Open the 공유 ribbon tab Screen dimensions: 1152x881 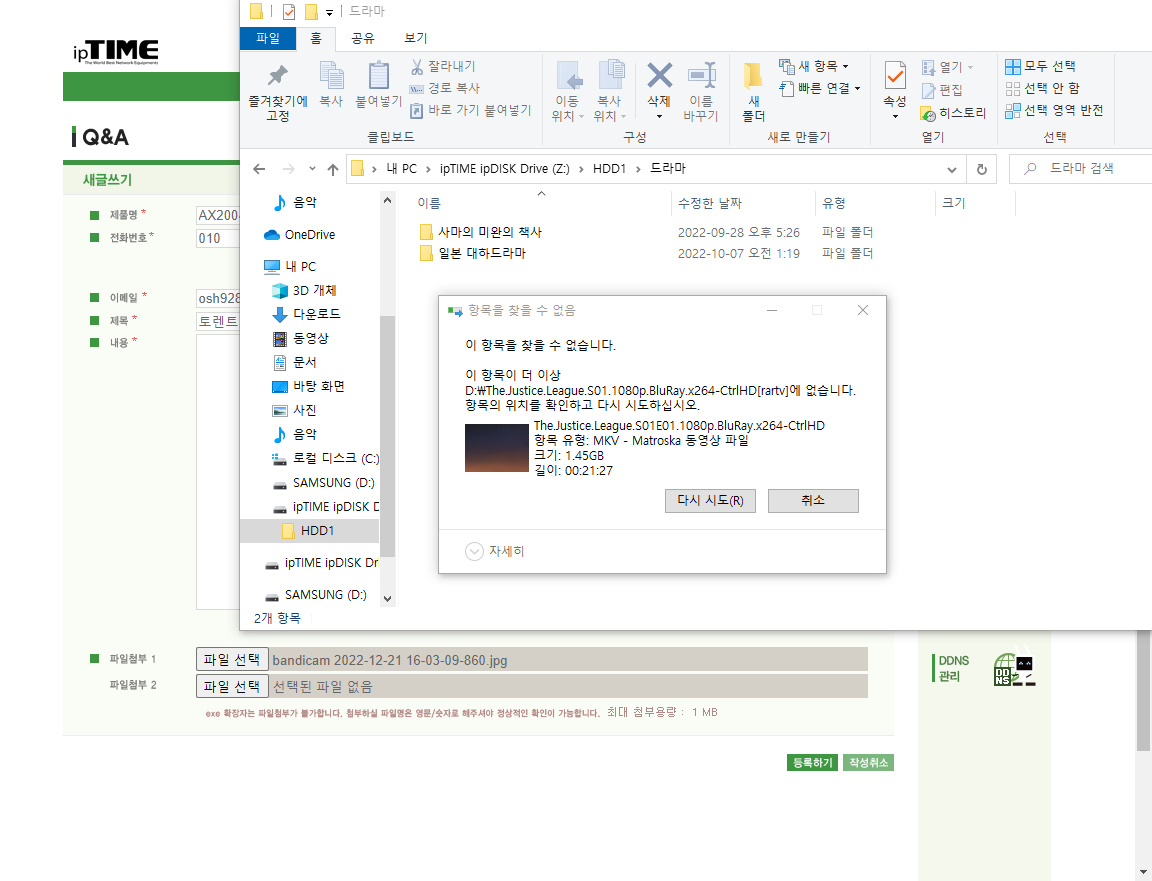(x=363, y=38)
